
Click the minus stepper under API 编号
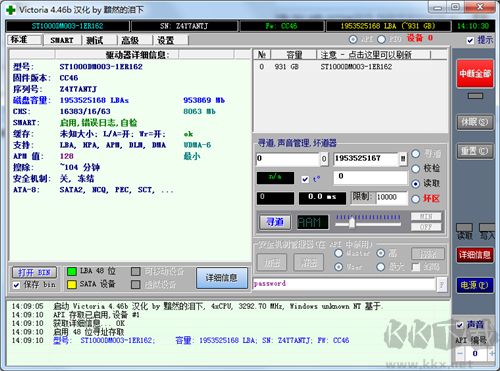(x=460, y=353)
